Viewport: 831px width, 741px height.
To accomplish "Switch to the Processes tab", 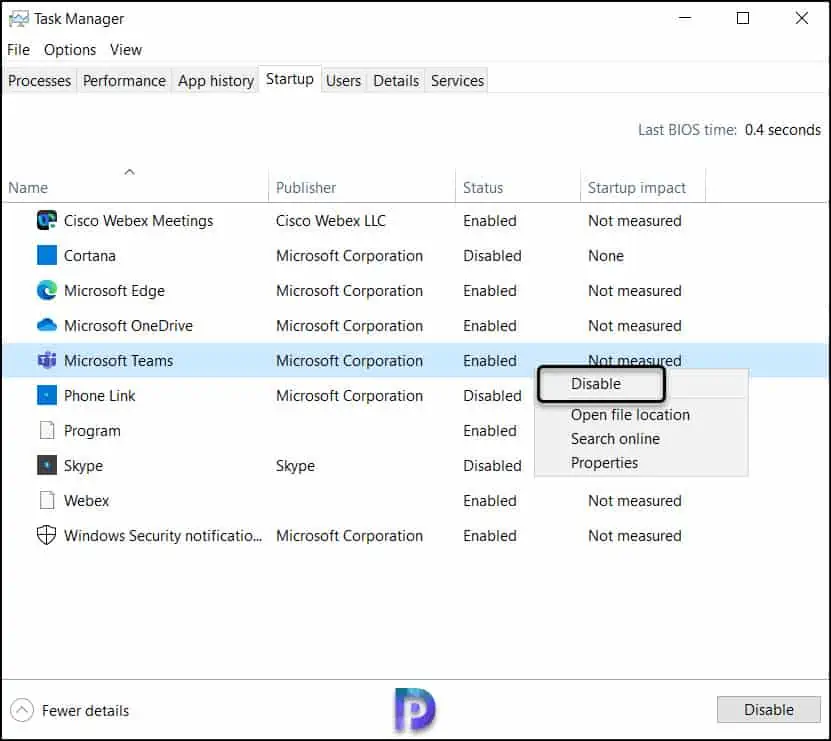I will (x=40, y=81).
